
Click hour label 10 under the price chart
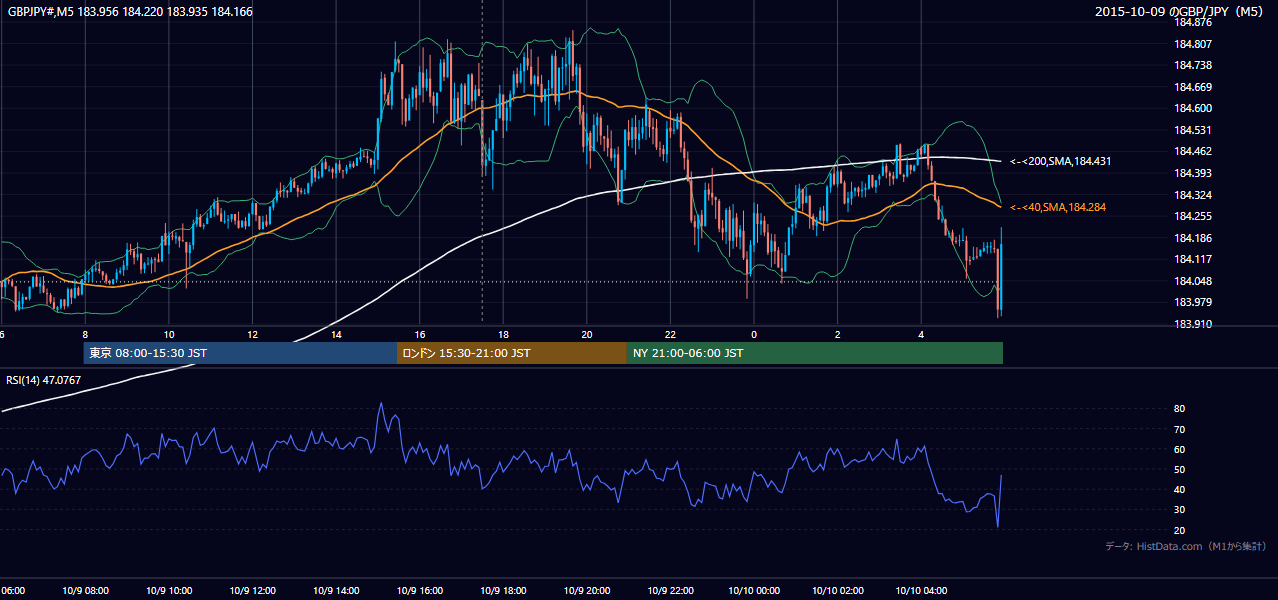[169, 335]
